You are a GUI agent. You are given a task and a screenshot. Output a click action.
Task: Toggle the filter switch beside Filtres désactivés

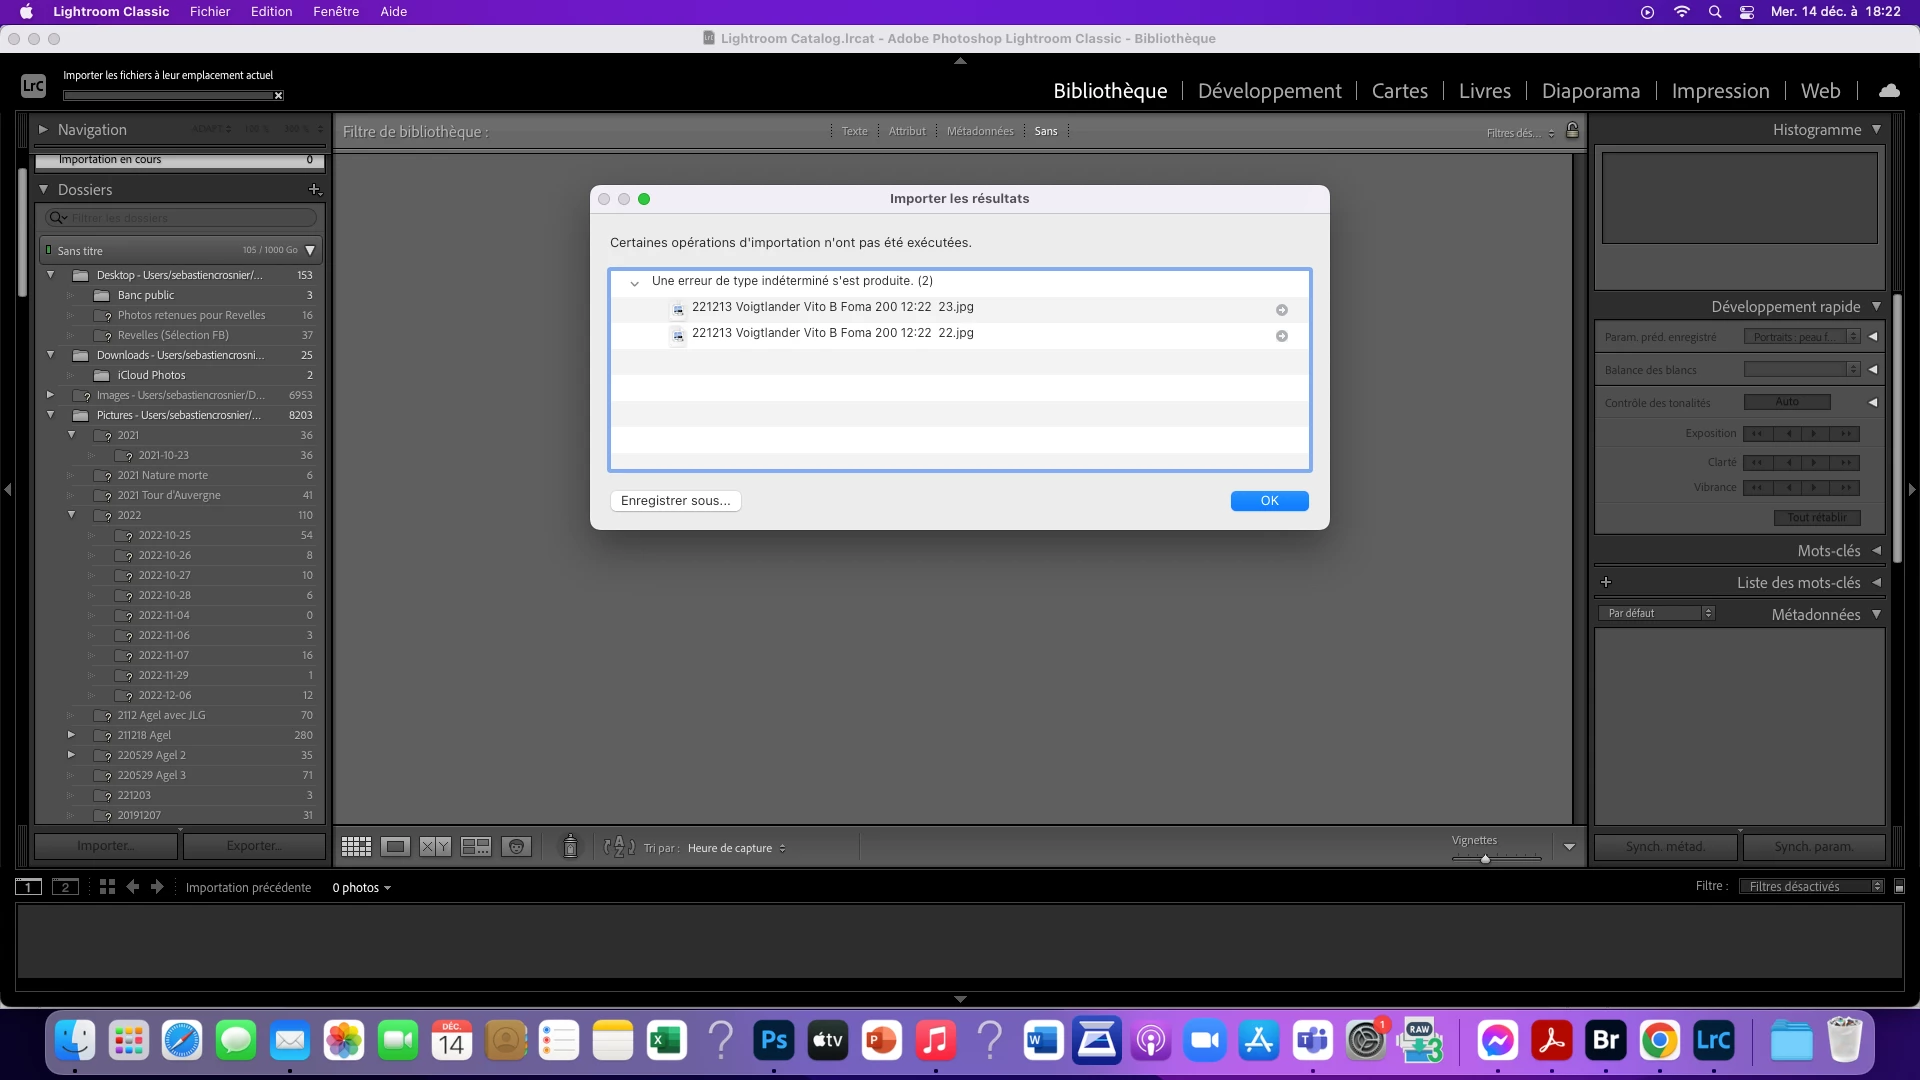(x=1899, y=886)
